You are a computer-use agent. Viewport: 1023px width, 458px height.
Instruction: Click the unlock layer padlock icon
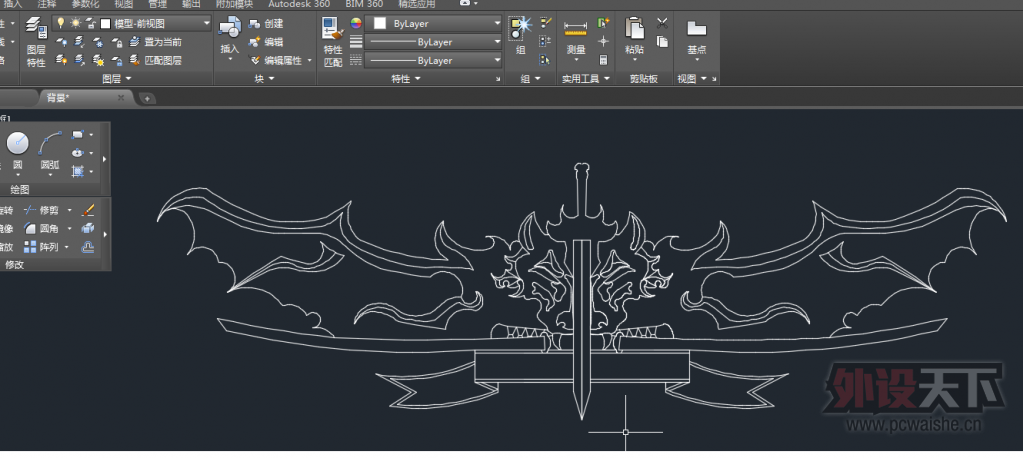click(117, 60)
